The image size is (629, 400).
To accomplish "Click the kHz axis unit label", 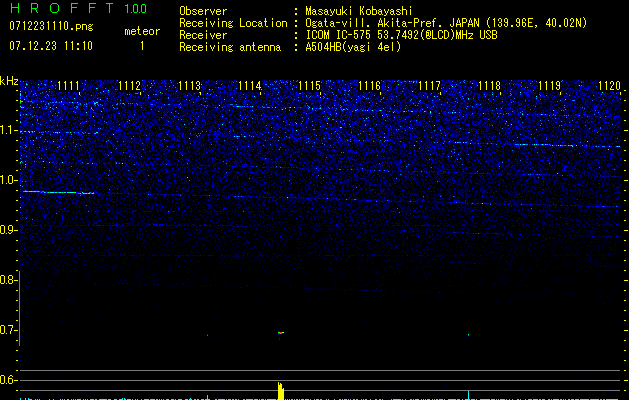I will 9,81.
